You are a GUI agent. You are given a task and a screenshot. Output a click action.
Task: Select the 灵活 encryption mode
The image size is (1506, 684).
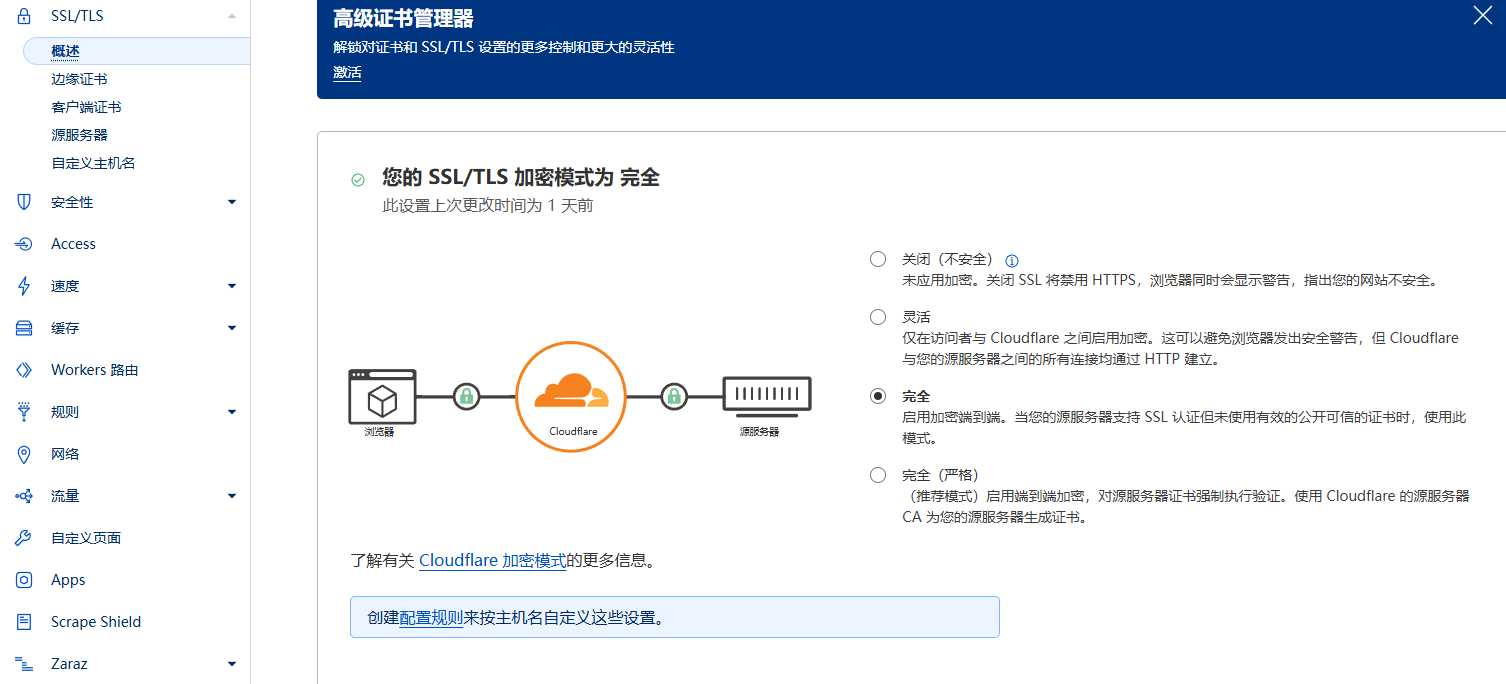[x=878, y=317]
